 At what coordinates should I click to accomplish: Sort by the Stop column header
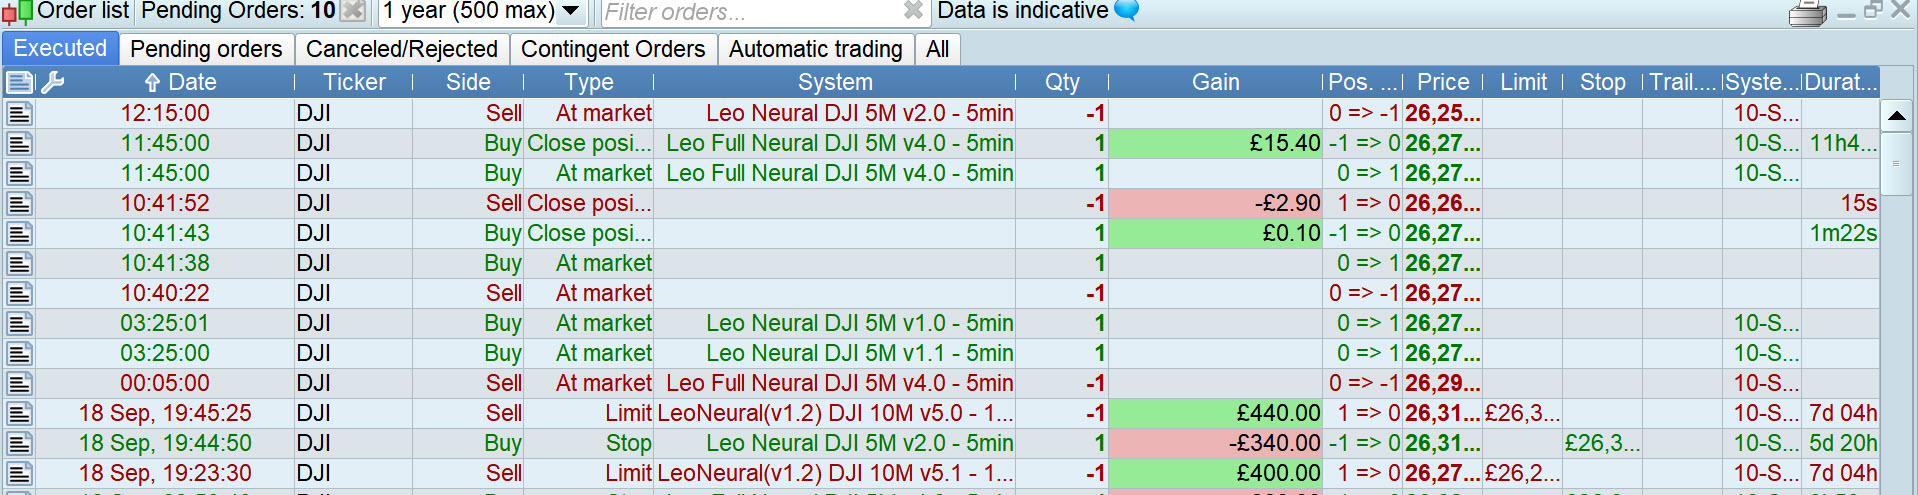pyautogui.click(x=1602, y=82)
